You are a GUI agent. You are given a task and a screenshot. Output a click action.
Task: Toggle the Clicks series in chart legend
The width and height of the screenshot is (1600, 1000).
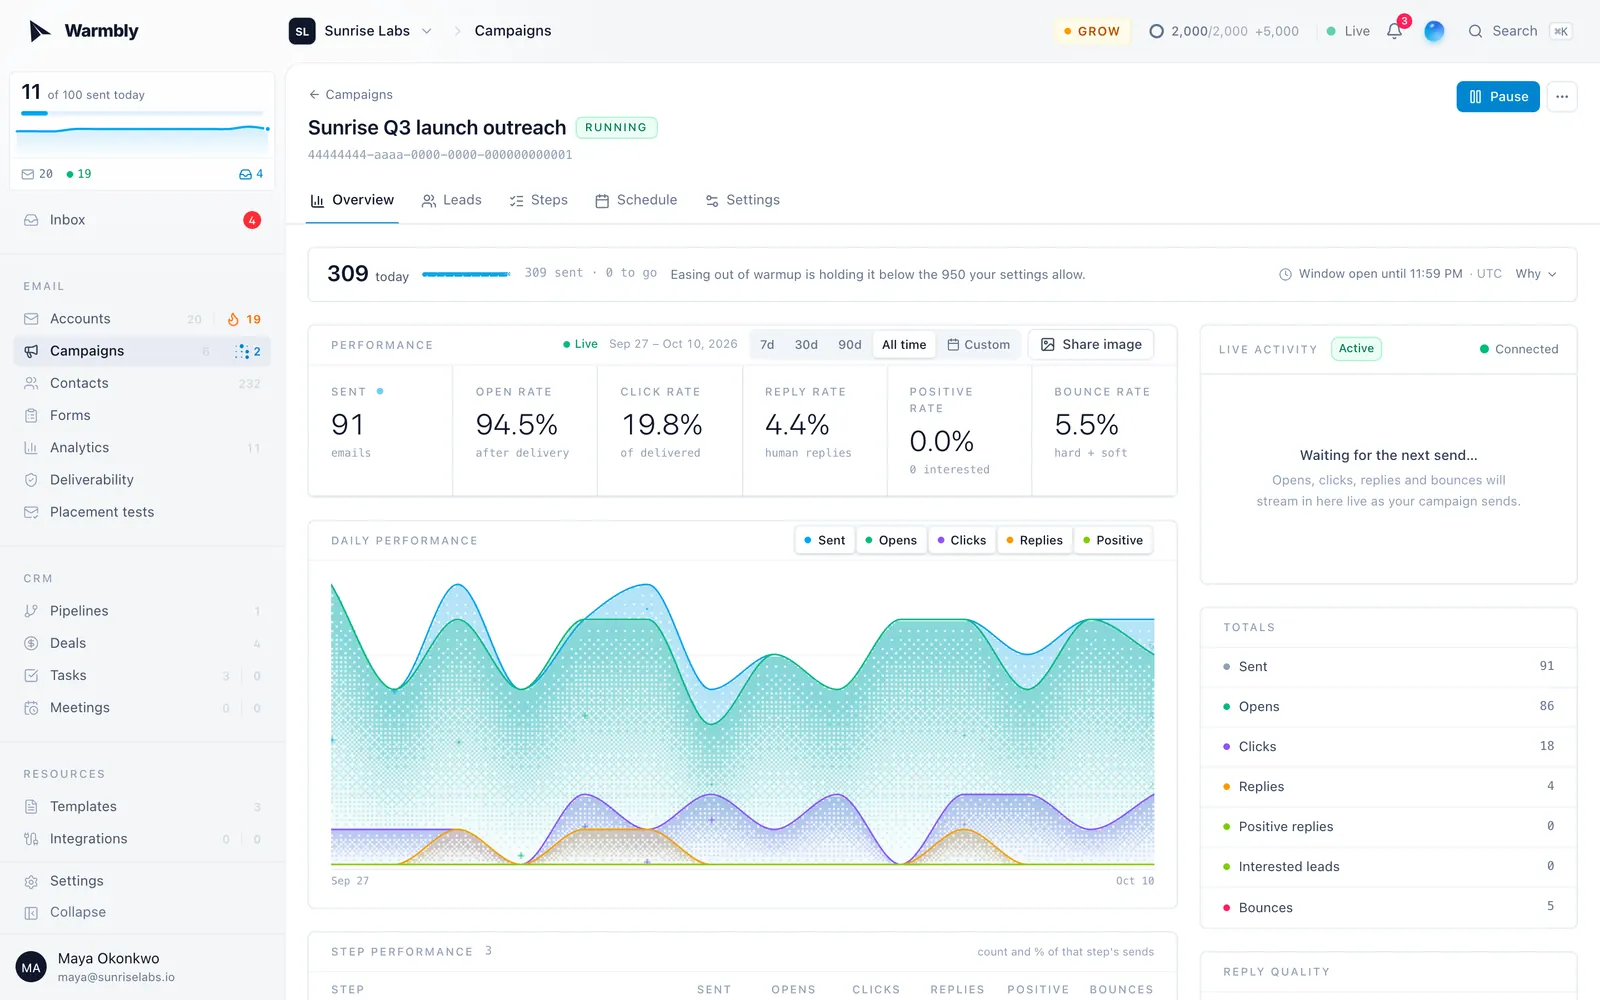pos(962,540)
